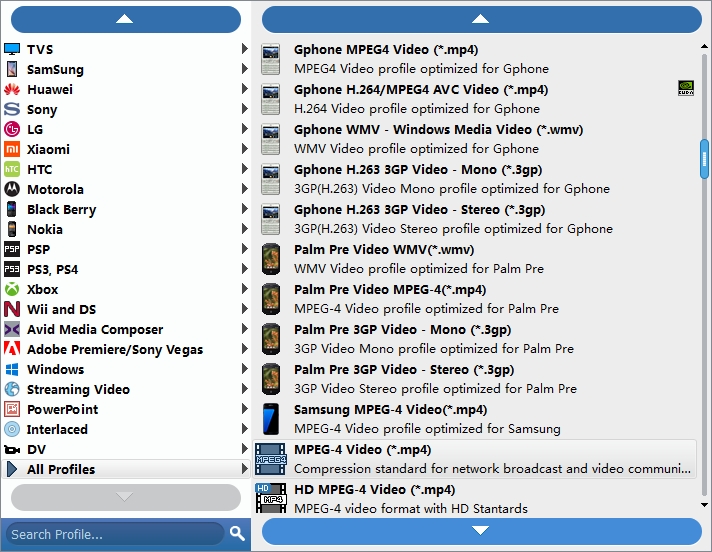Viewport: 712px width, 552px height.
Task: Click the MPEG-4 Video format icon
Action: (271, 459)
